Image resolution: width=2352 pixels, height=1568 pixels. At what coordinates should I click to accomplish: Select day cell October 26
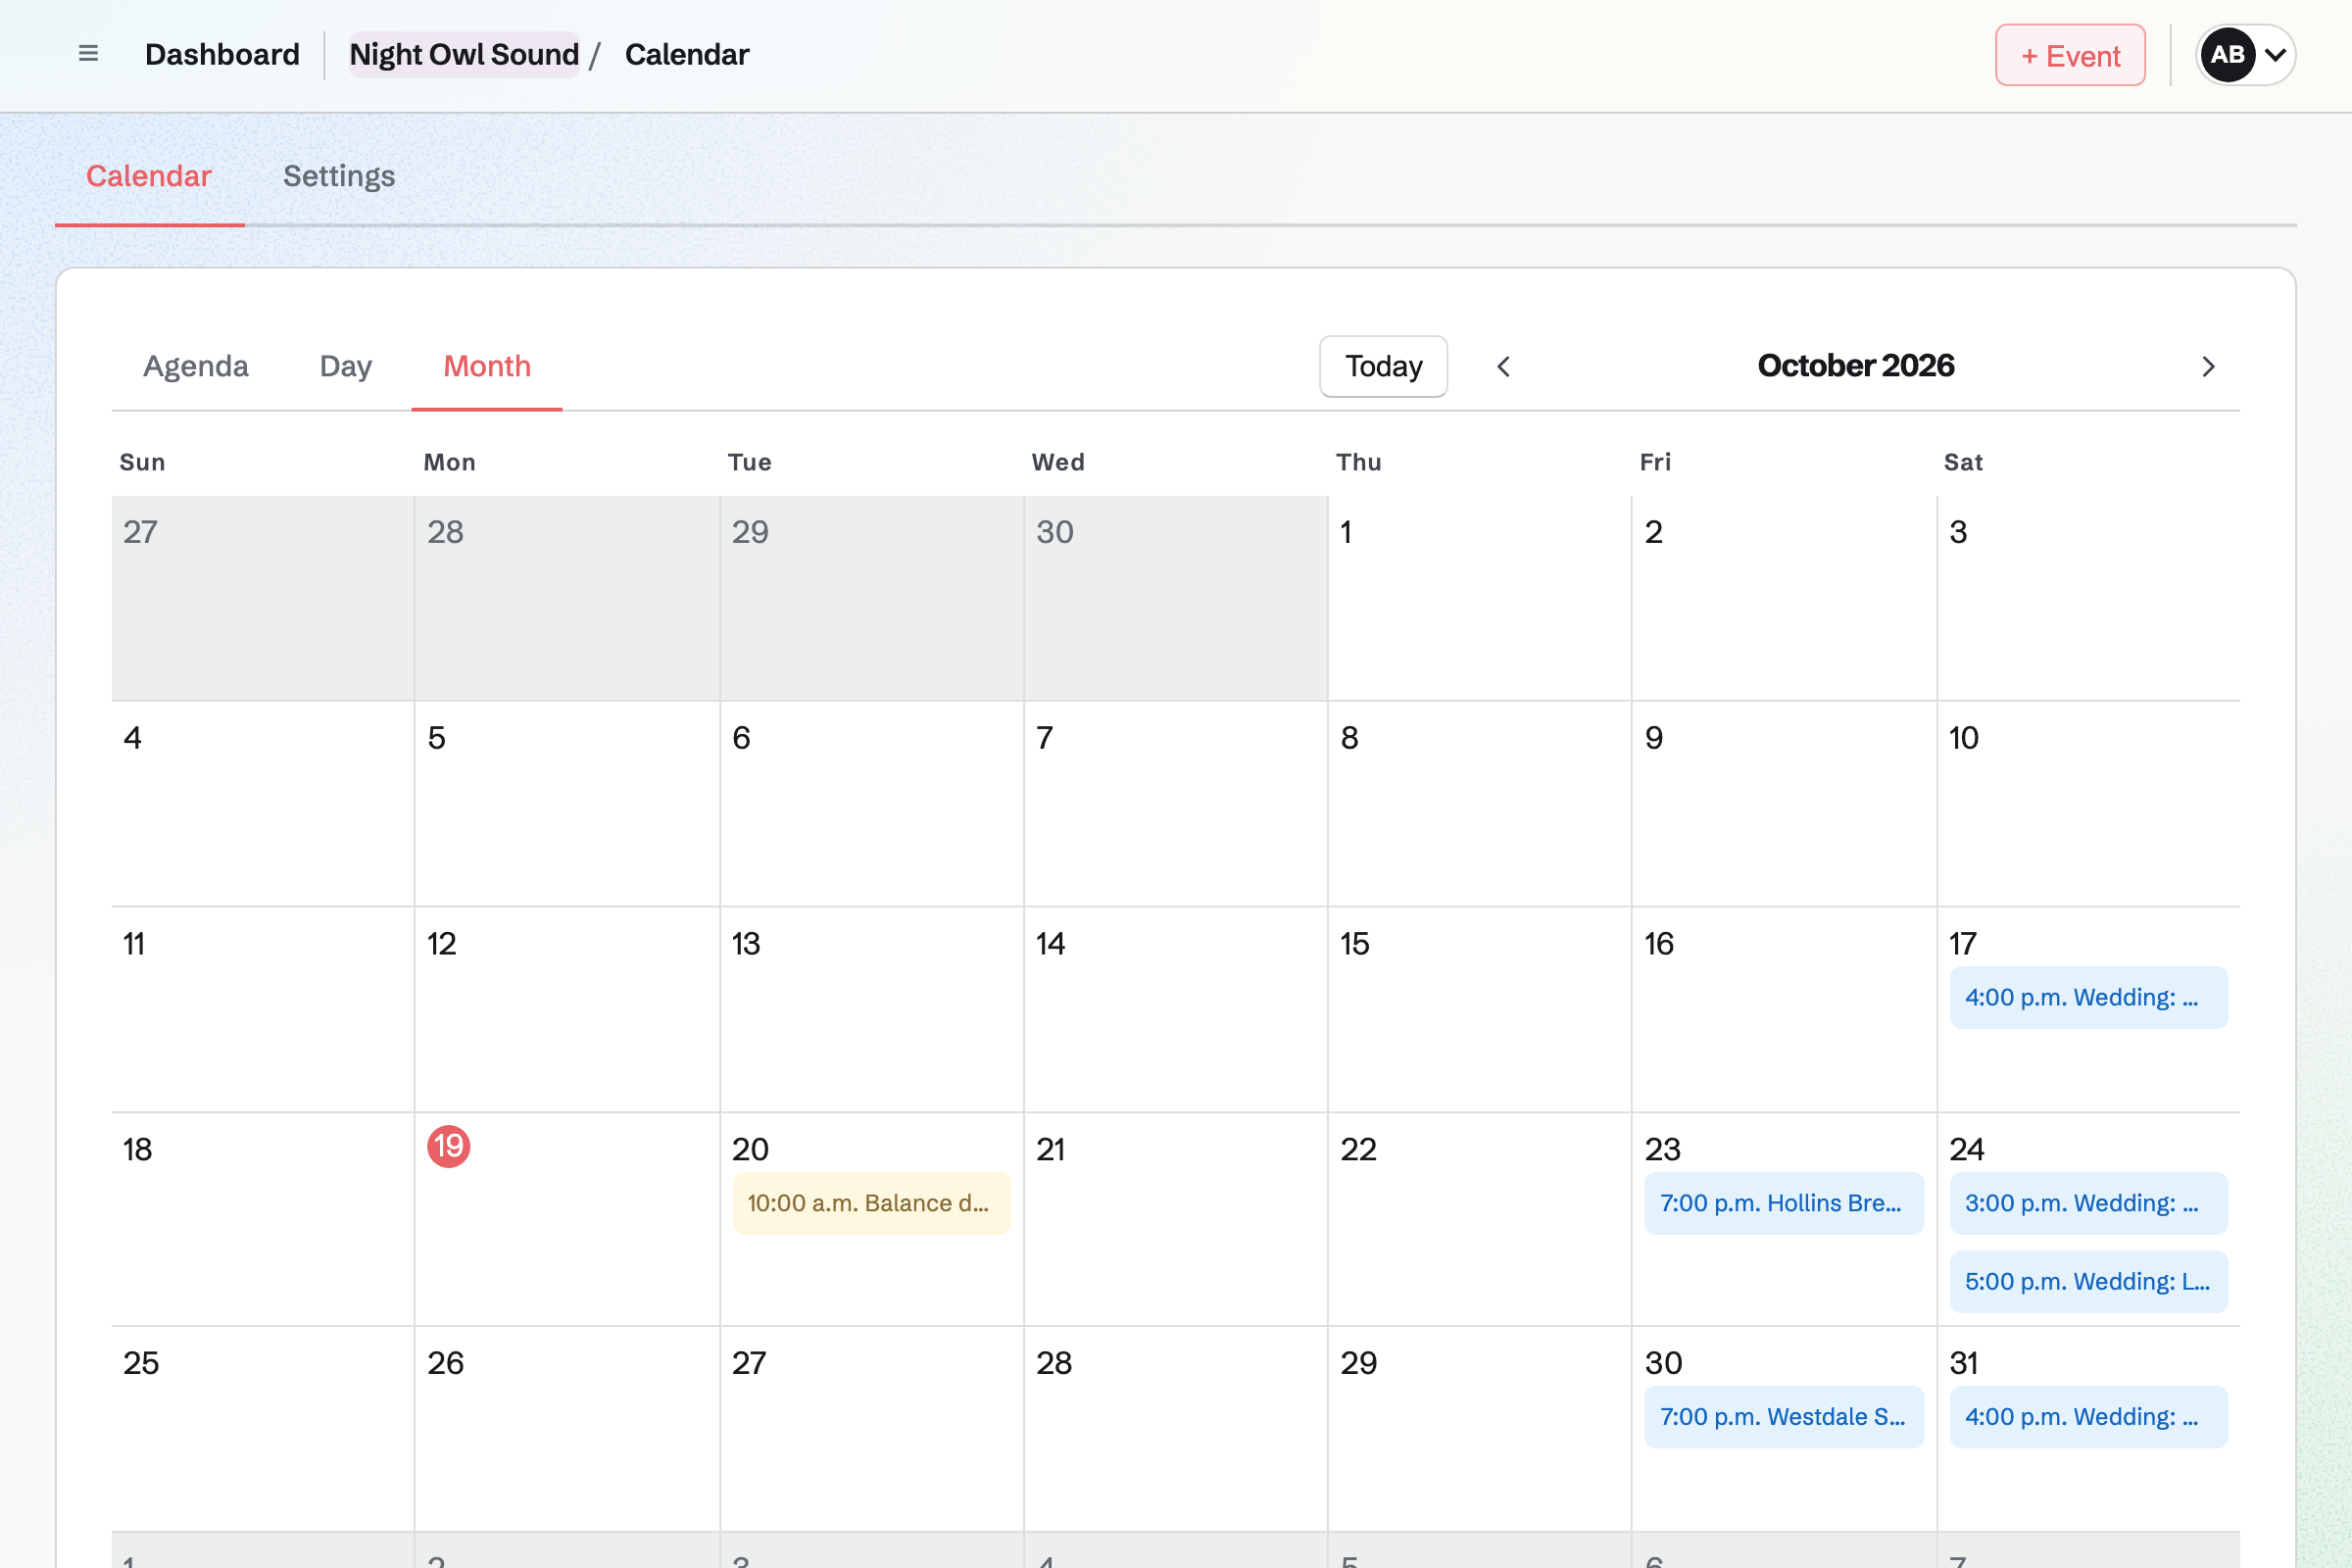click(x=567, y=1429)
